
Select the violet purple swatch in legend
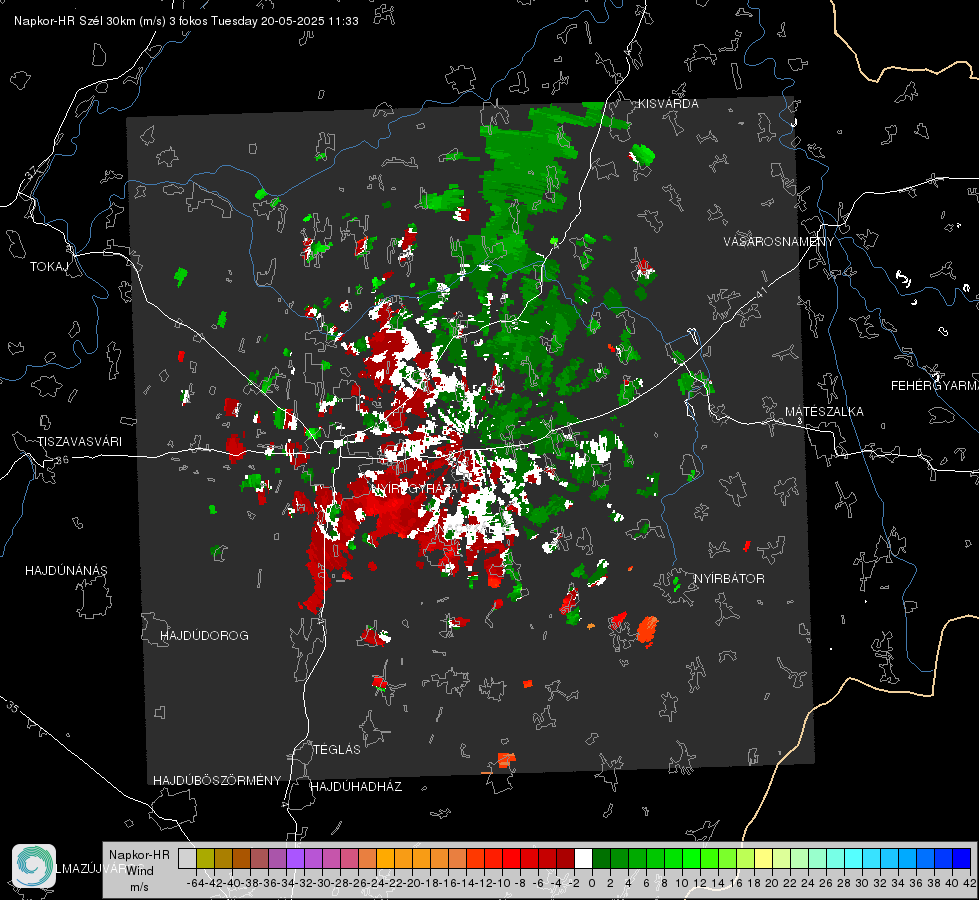coord(295,858)
